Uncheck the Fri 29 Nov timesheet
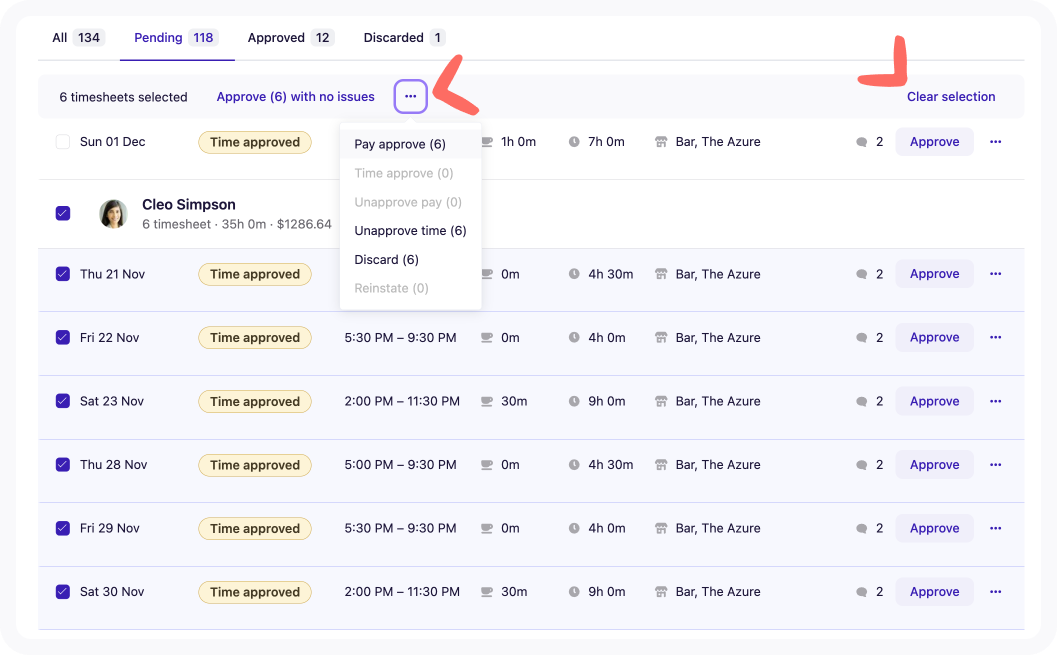This screenshot has width=1057, height=655. (63, 528)
